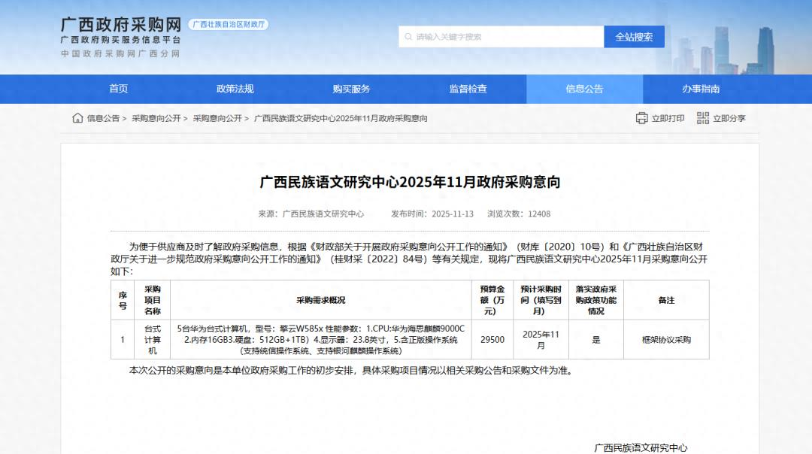Click the budget amount 29500 table cell
Screen dimensions: 812x454
pyautogui.click(x=492, y=340)
